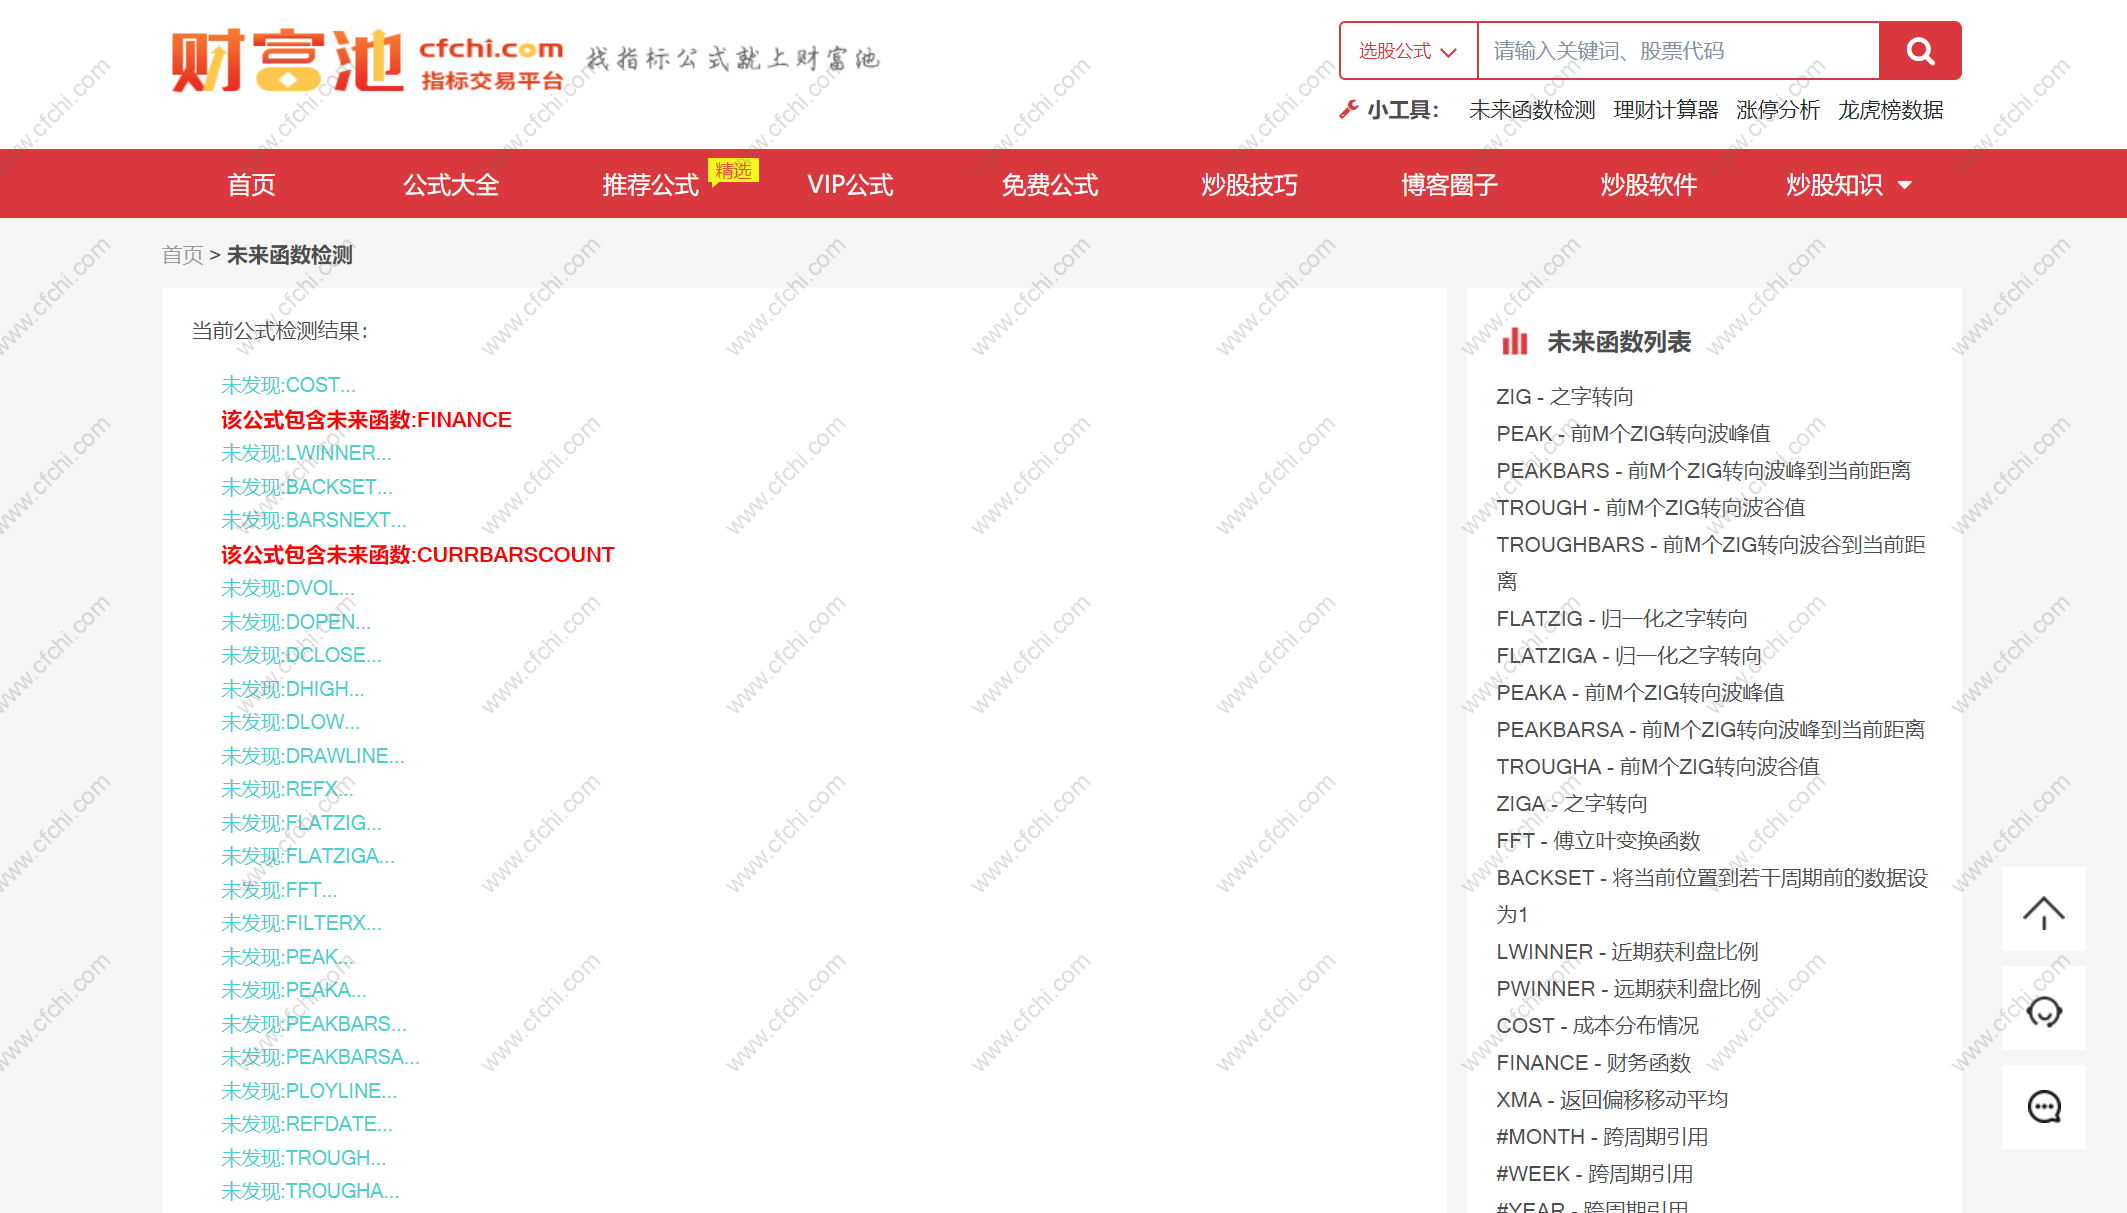Click the red FINANCE future-function result
This screenshot has height=1213, width=2127.
[x=366, y=420]
